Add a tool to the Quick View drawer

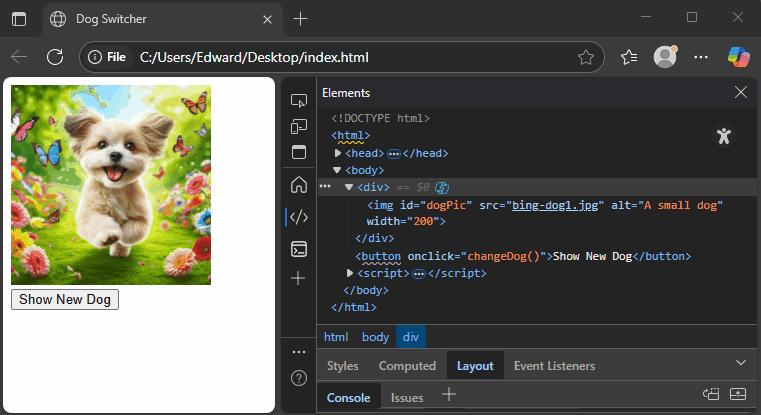tap(449, 394)
